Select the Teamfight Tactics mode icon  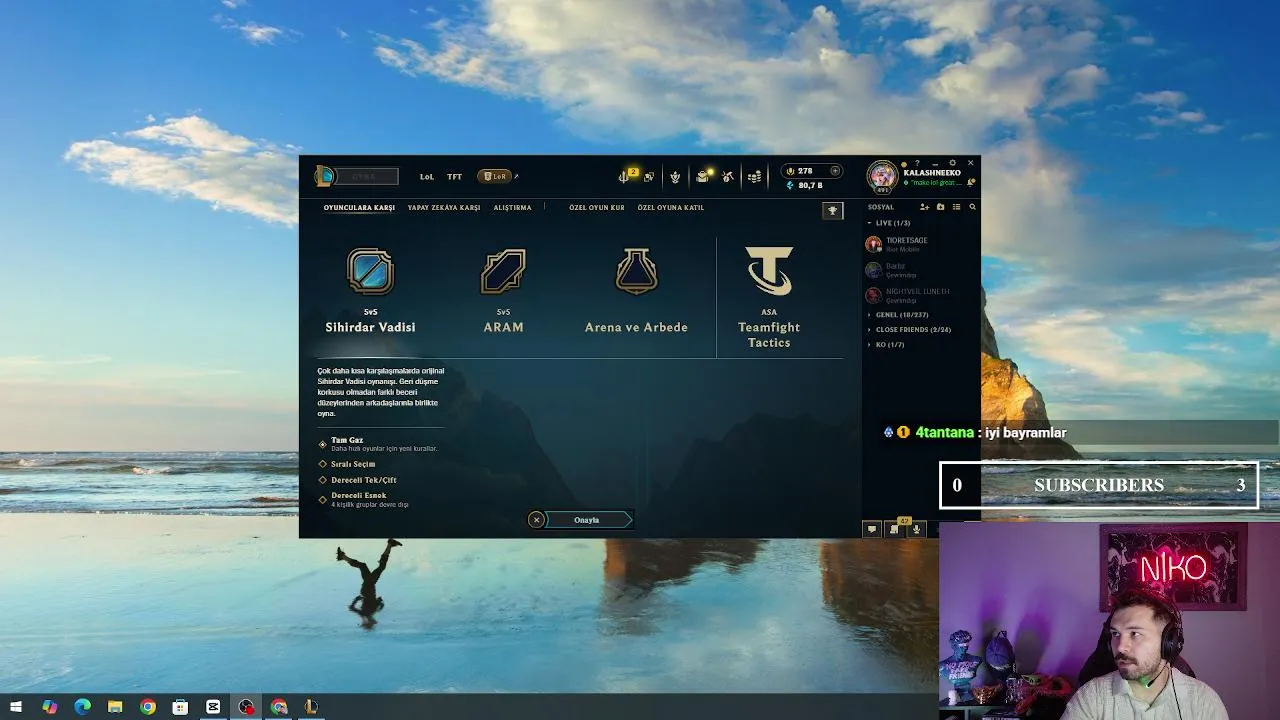click(769, 271)
